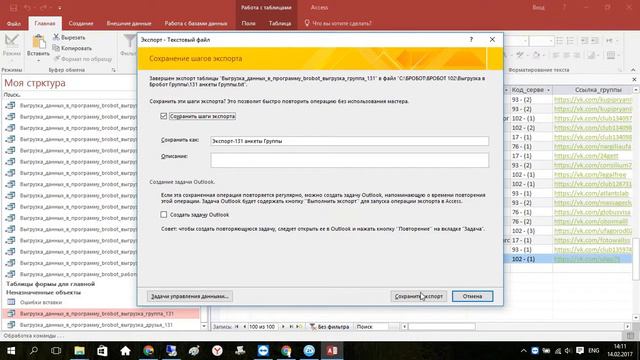Select the Ошибки вставки table

coord(41,302)
